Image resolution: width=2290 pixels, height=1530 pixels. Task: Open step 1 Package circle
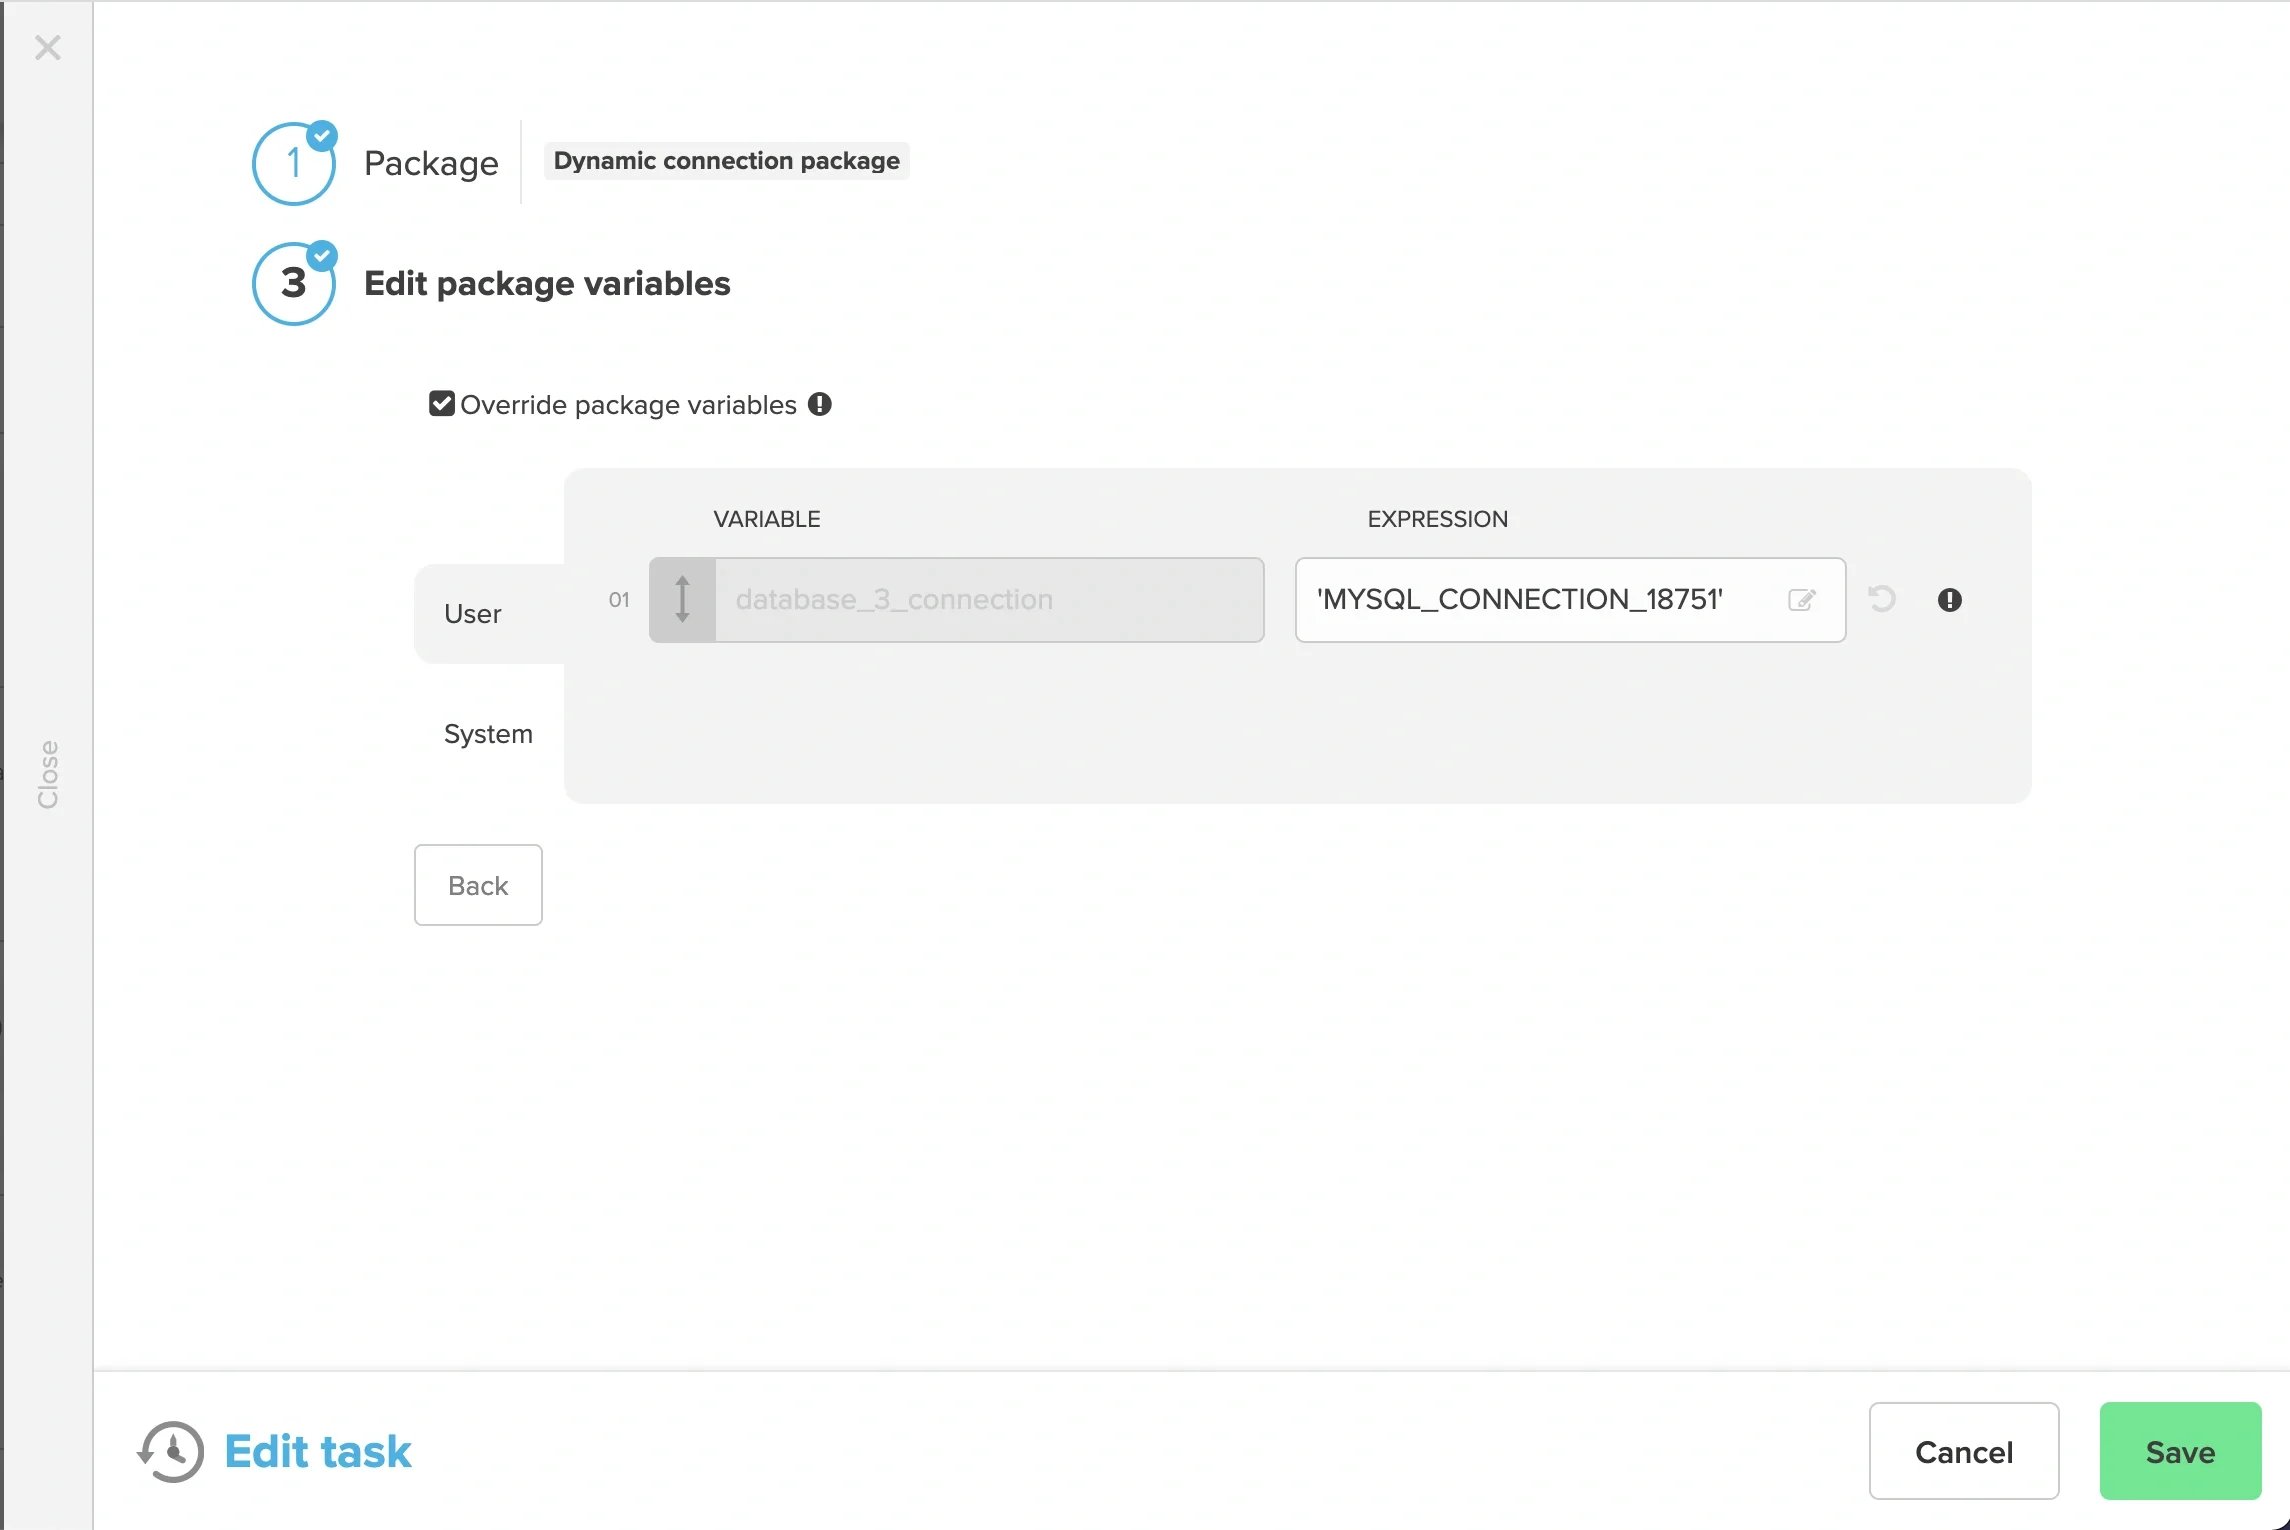pyautogui.click(x=294, y=164)
